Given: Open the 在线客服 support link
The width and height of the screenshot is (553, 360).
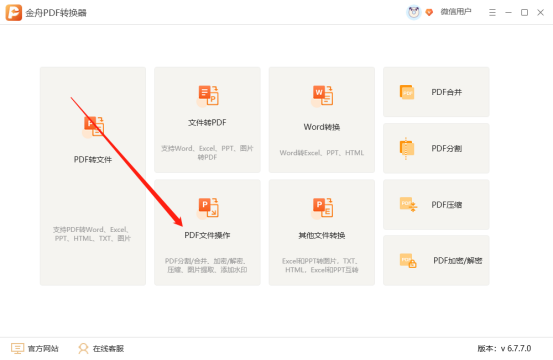Looking at the screenshot, I should pos(108,349).
